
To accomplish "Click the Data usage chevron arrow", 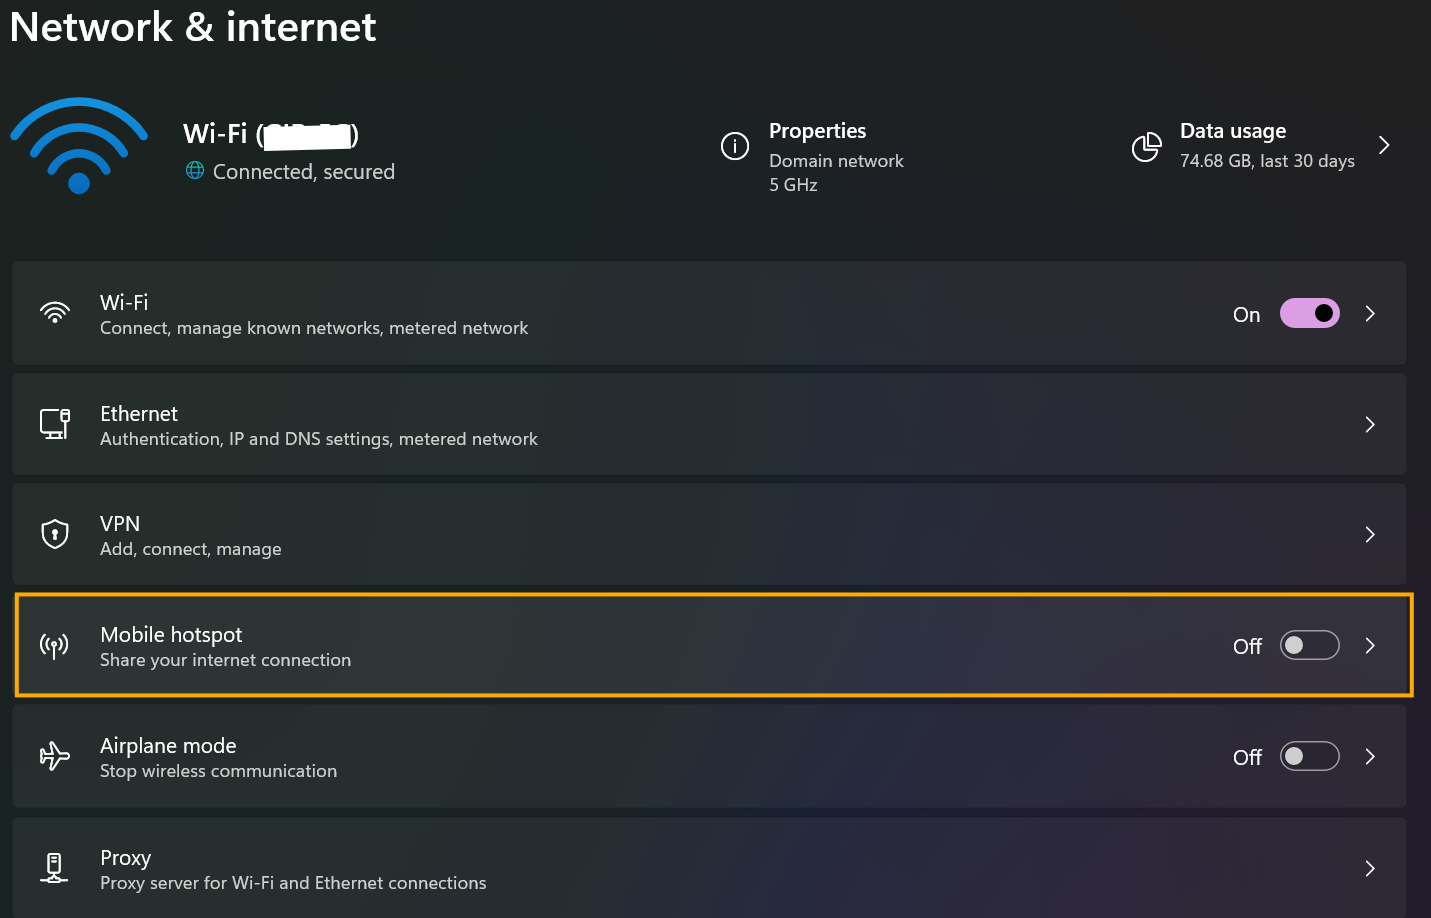I will 1384,145.
